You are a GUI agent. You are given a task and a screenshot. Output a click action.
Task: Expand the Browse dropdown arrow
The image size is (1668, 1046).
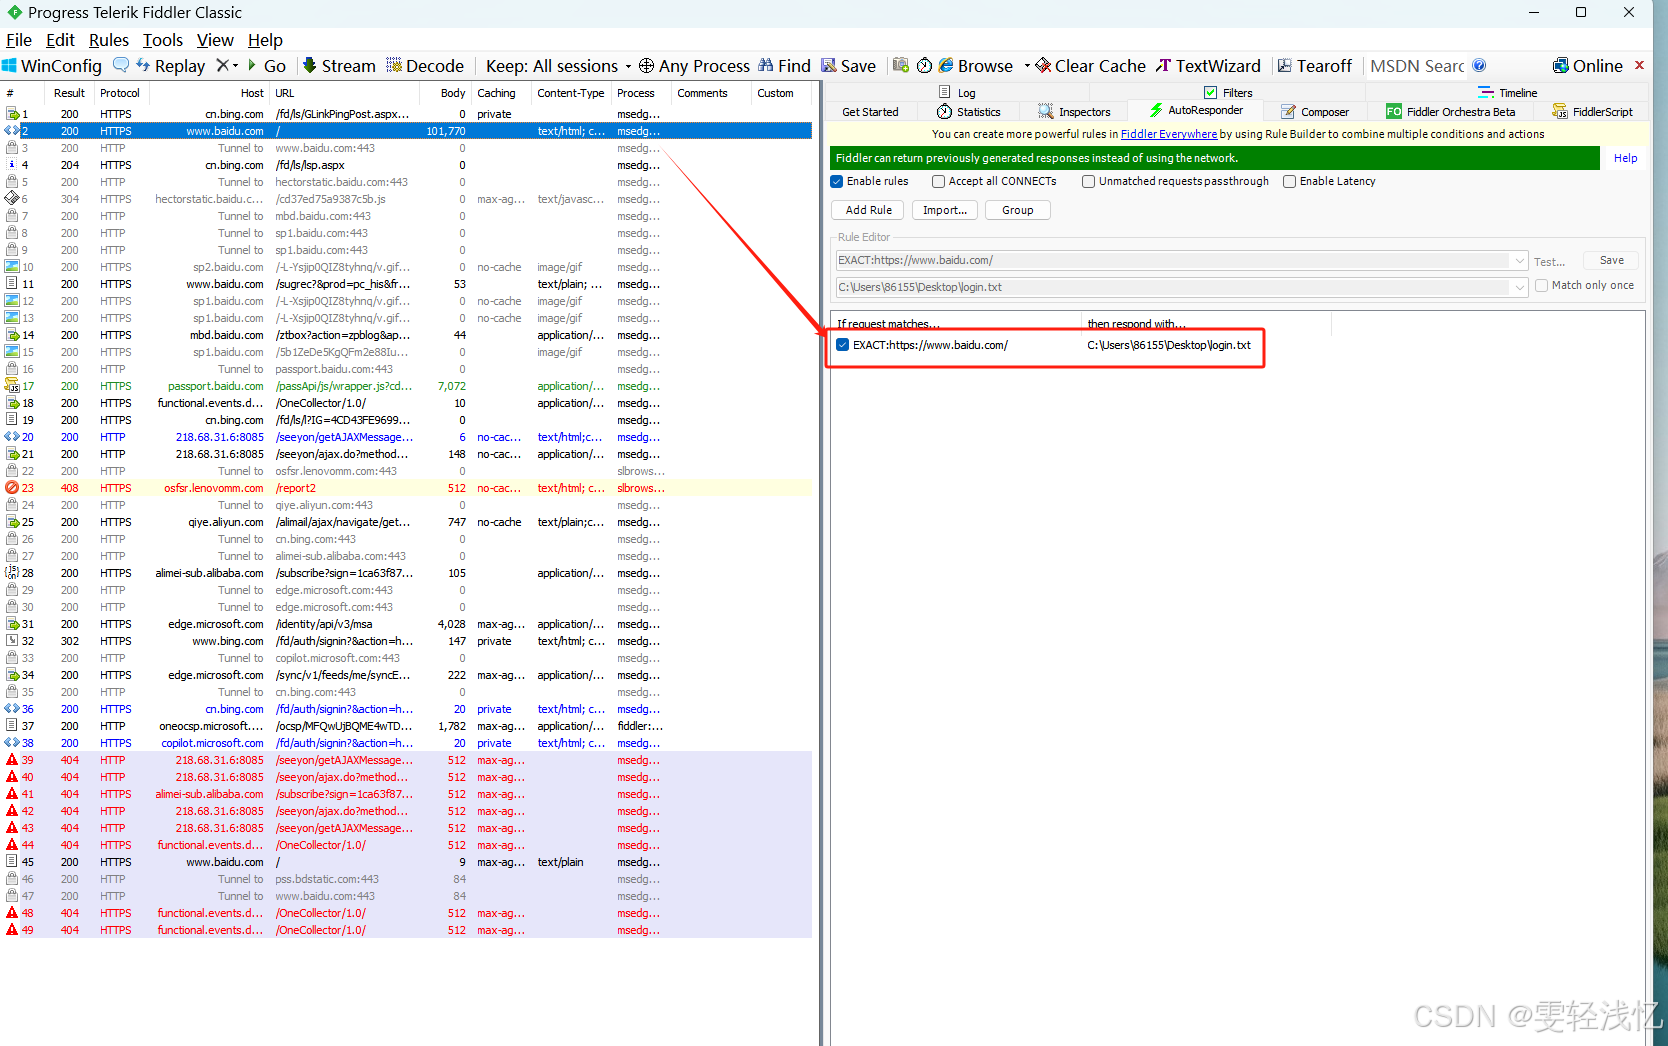point(1027,66)
